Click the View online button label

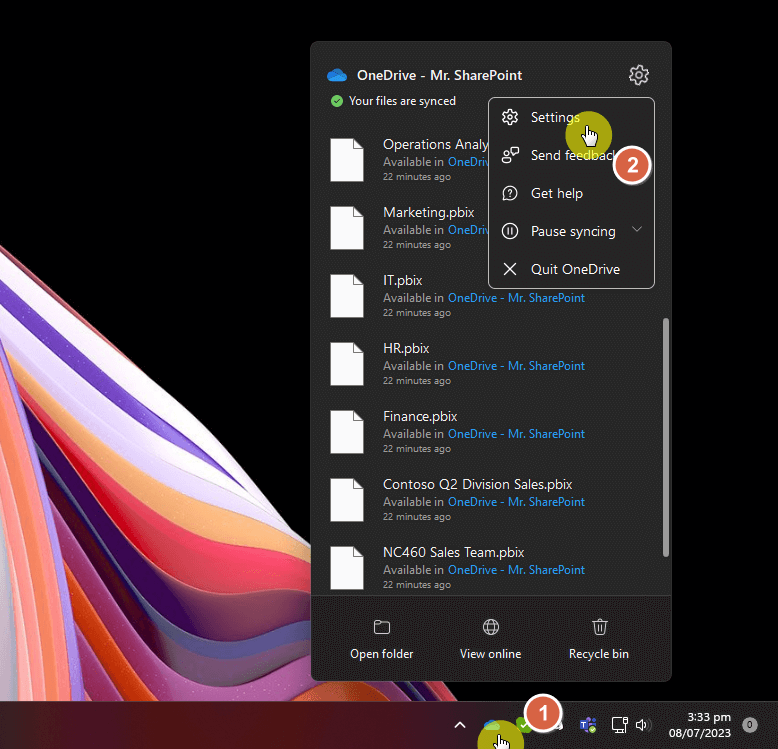[x=491, y=654]
